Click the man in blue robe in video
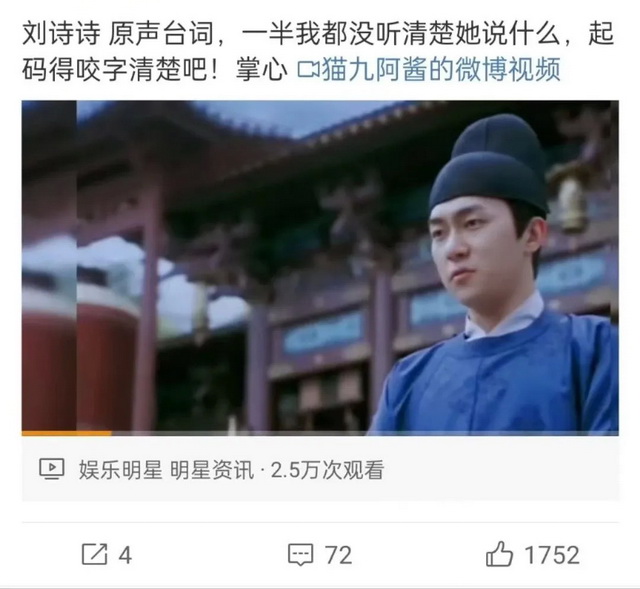 coord(500,286)
